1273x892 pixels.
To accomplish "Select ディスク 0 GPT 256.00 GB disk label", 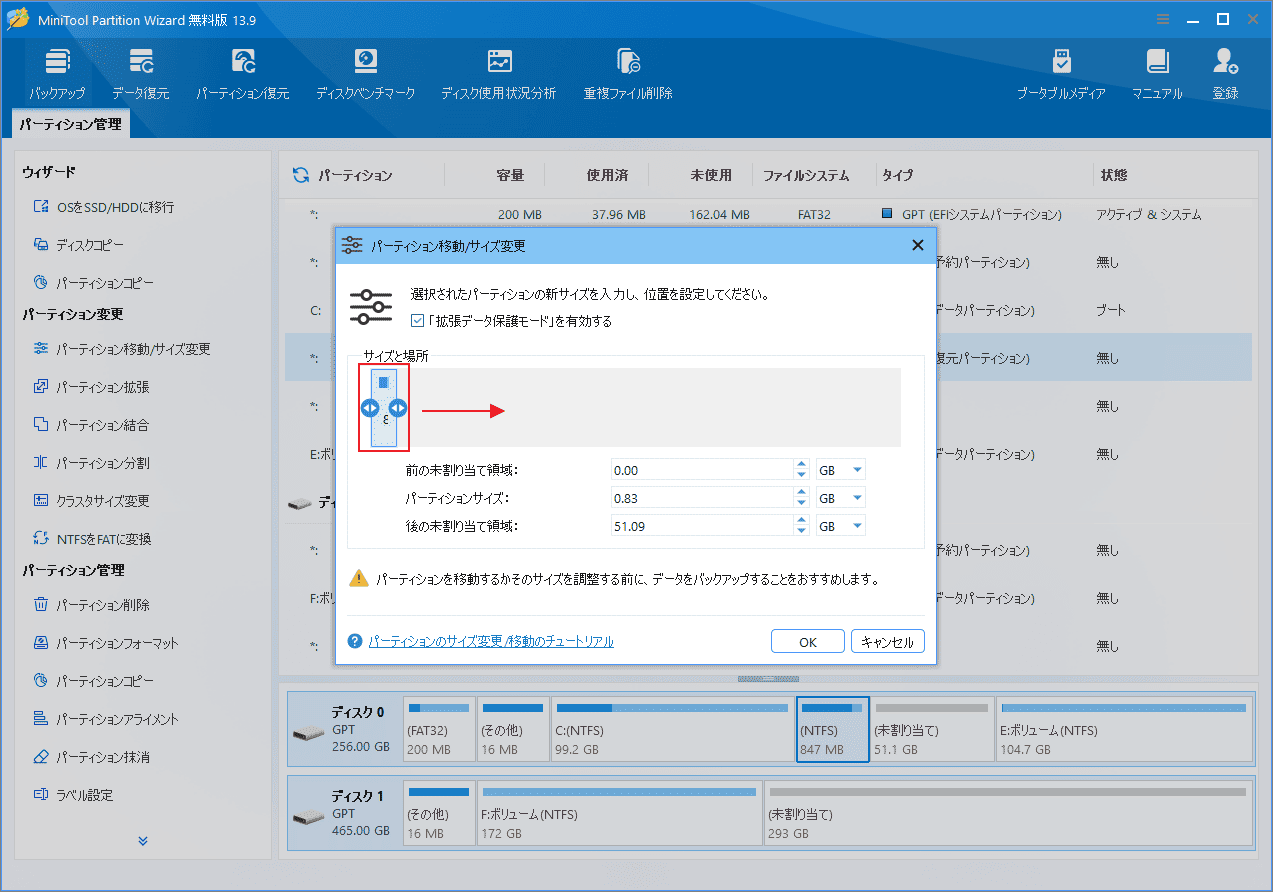I will (345, 730).
